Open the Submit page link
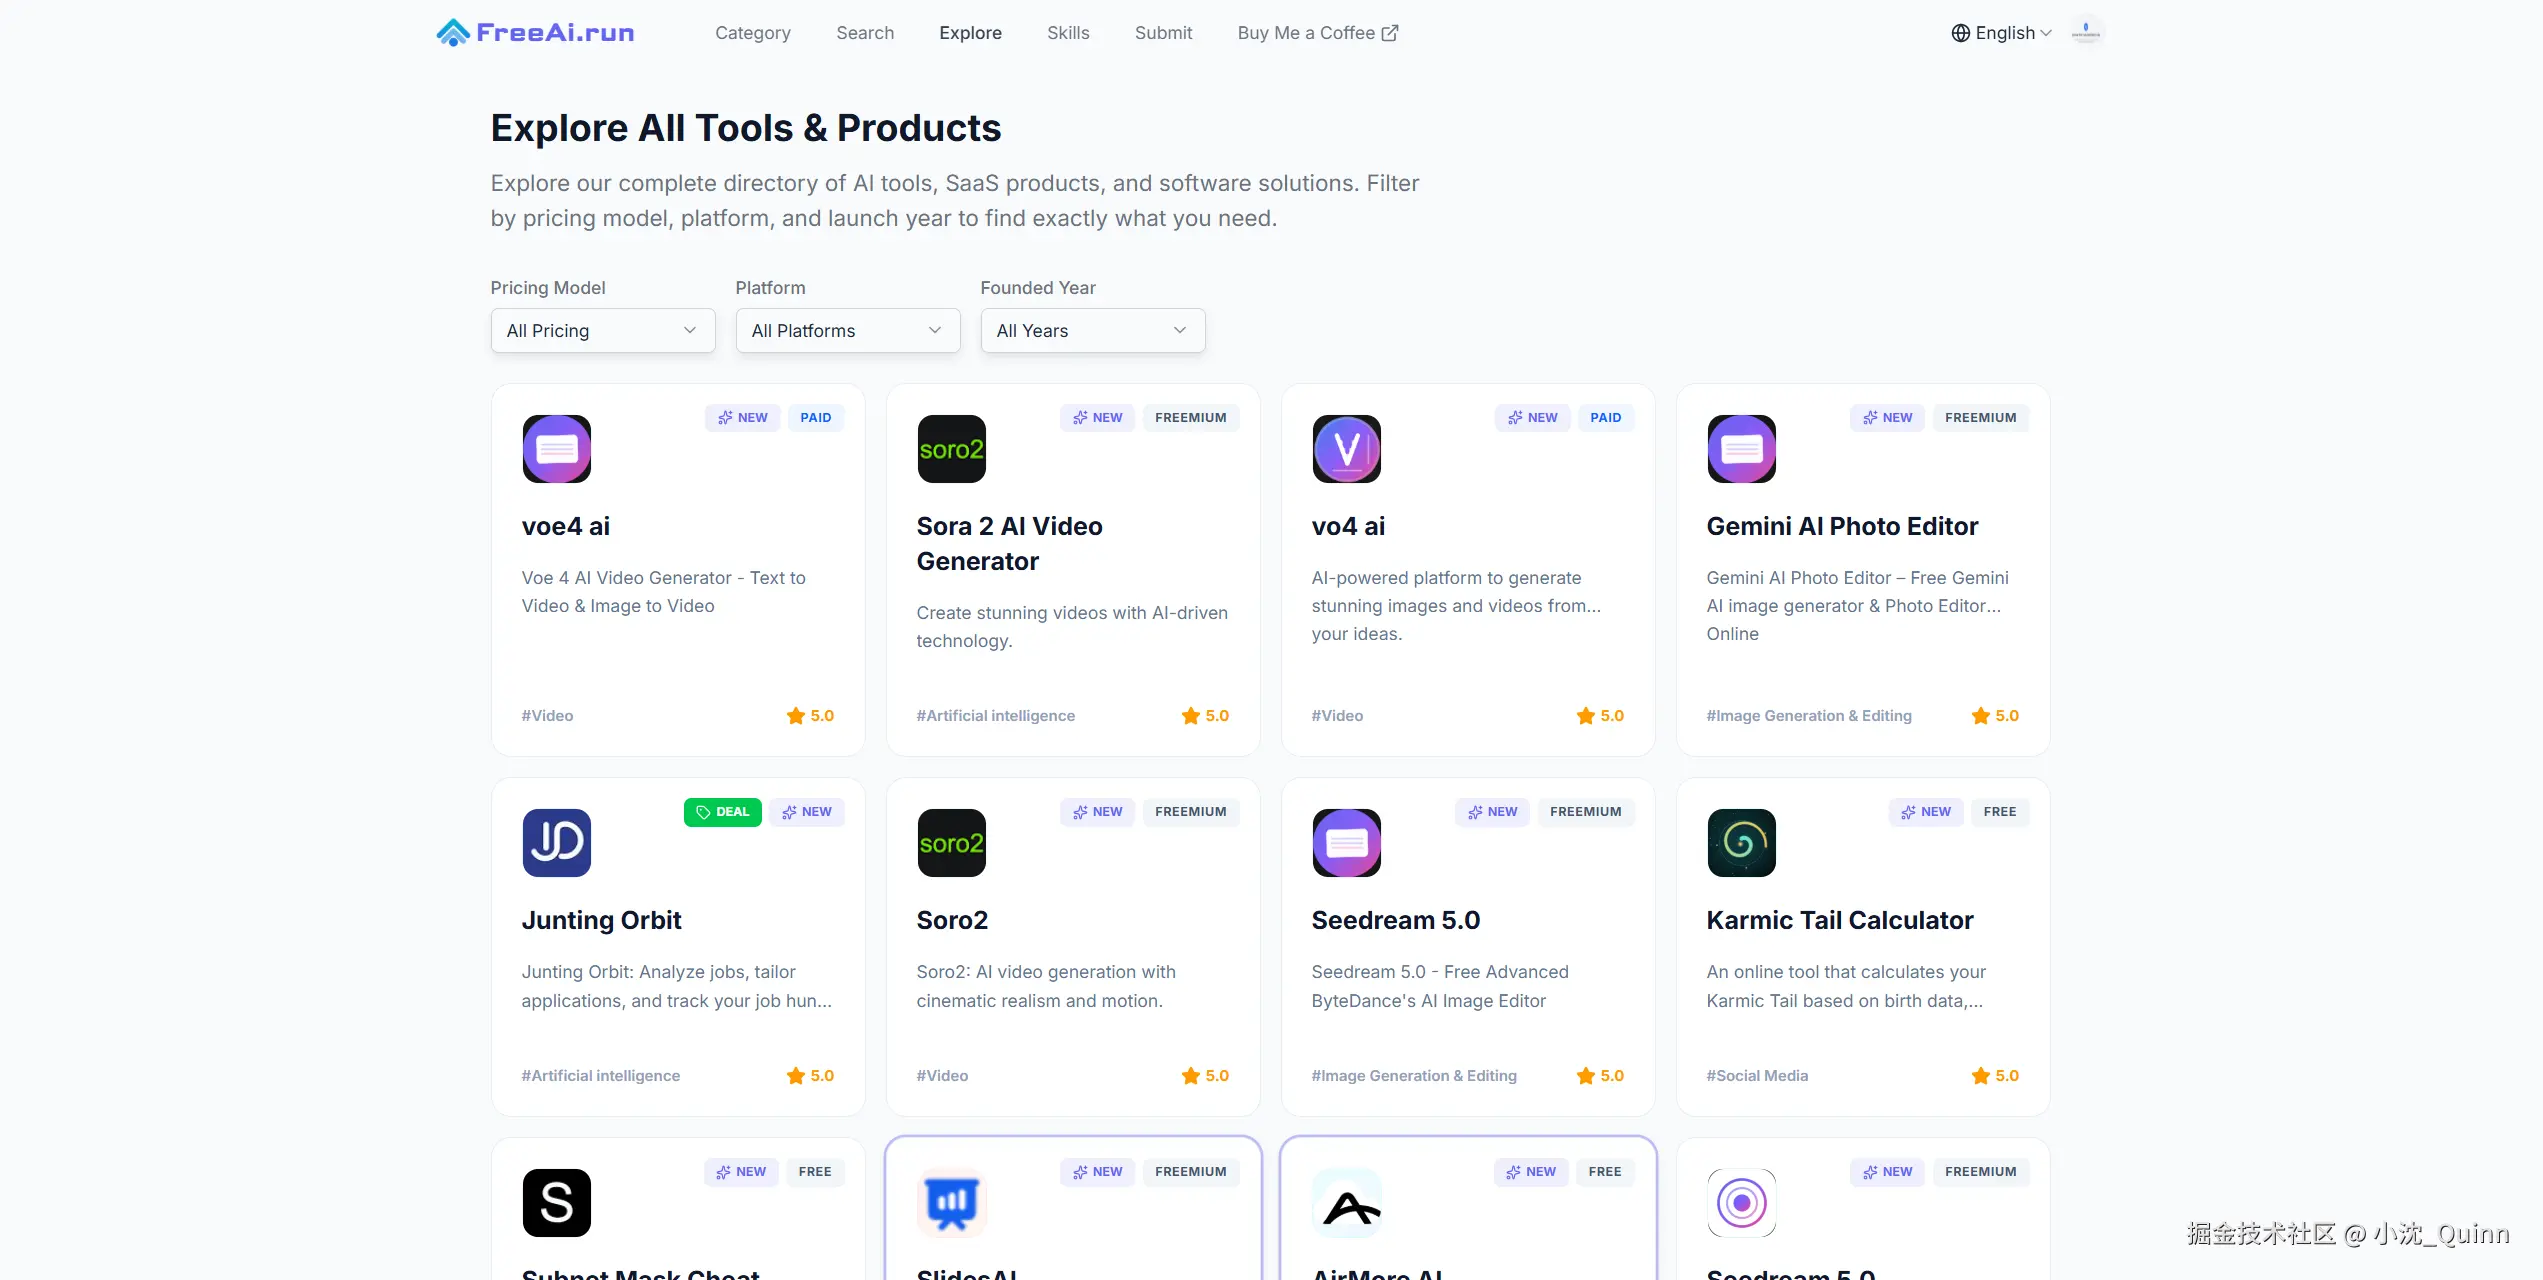This screenshot has width=2543, height=1280. click(1163, 33)
